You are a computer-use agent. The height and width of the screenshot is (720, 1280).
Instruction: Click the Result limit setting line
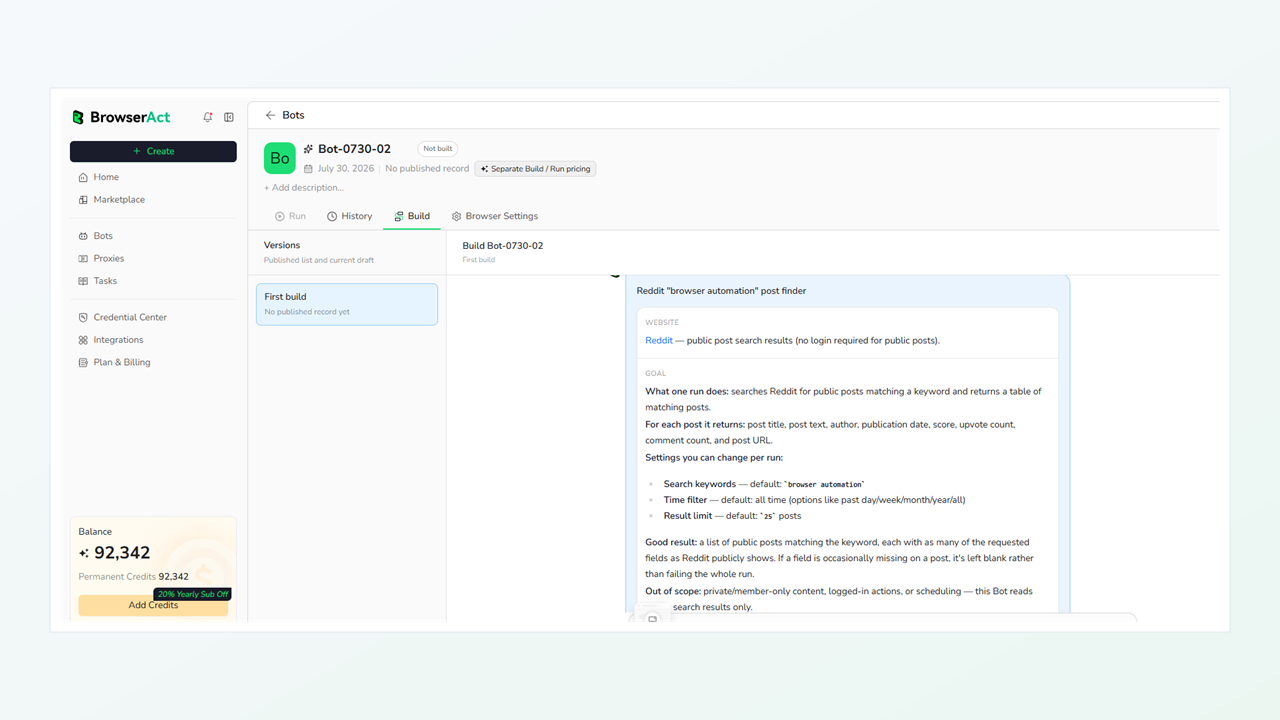pyautogui.click(x=732, y=516)
